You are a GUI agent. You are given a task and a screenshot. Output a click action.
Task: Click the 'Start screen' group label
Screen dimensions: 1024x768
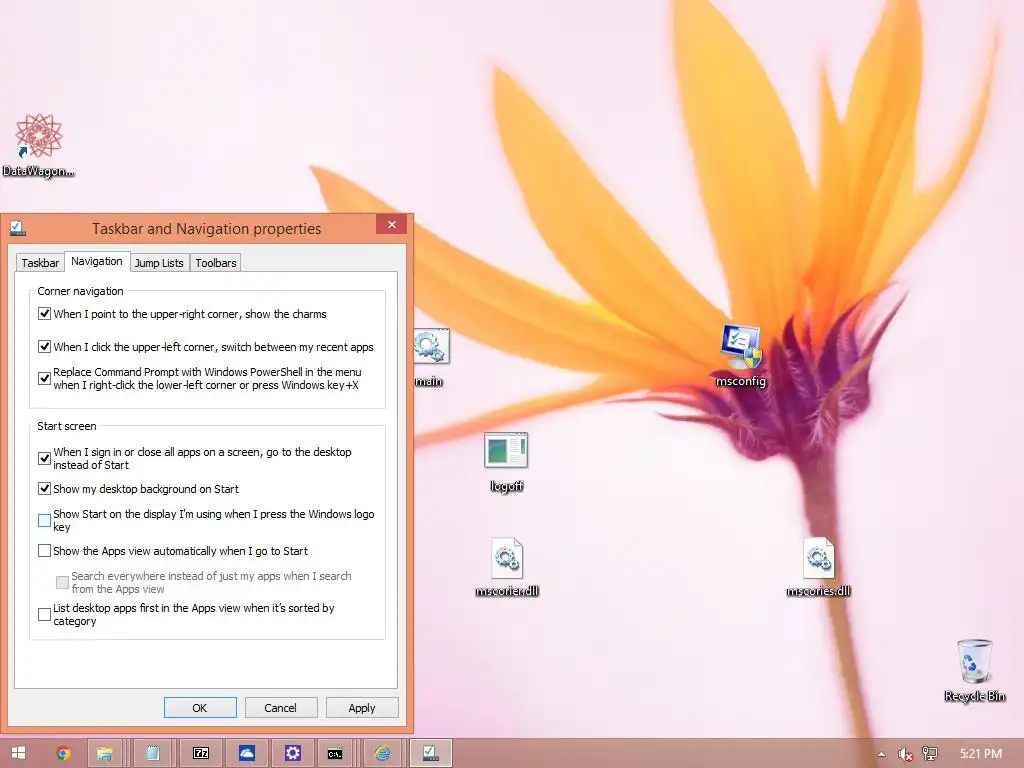(x=67, y=426)
